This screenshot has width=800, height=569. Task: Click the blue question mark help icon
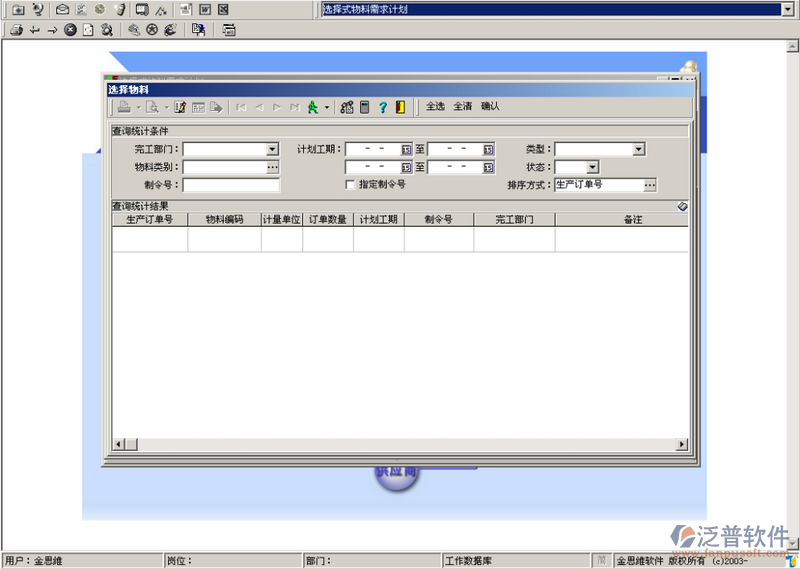382,107
